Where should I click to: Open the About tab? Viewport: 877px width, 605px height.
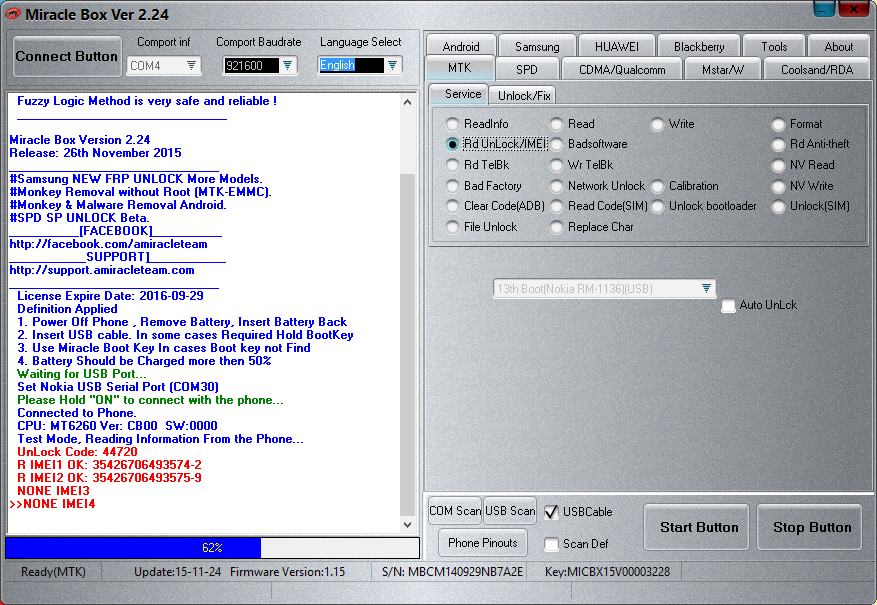tap(838, 46)
